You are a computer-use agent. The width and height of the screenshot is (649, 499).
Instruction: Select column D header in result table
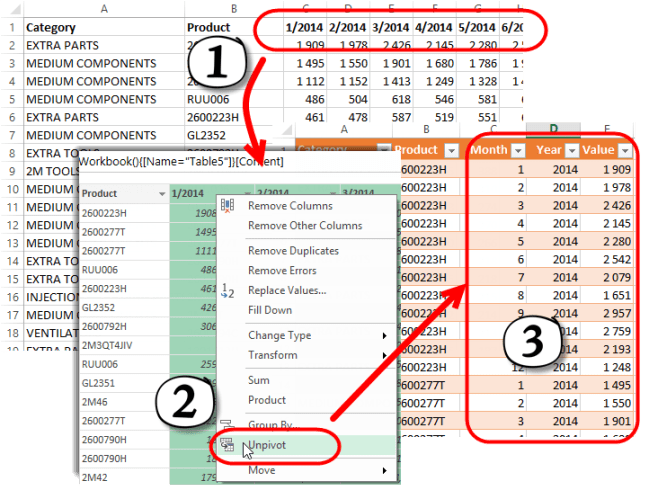(553, 129)
